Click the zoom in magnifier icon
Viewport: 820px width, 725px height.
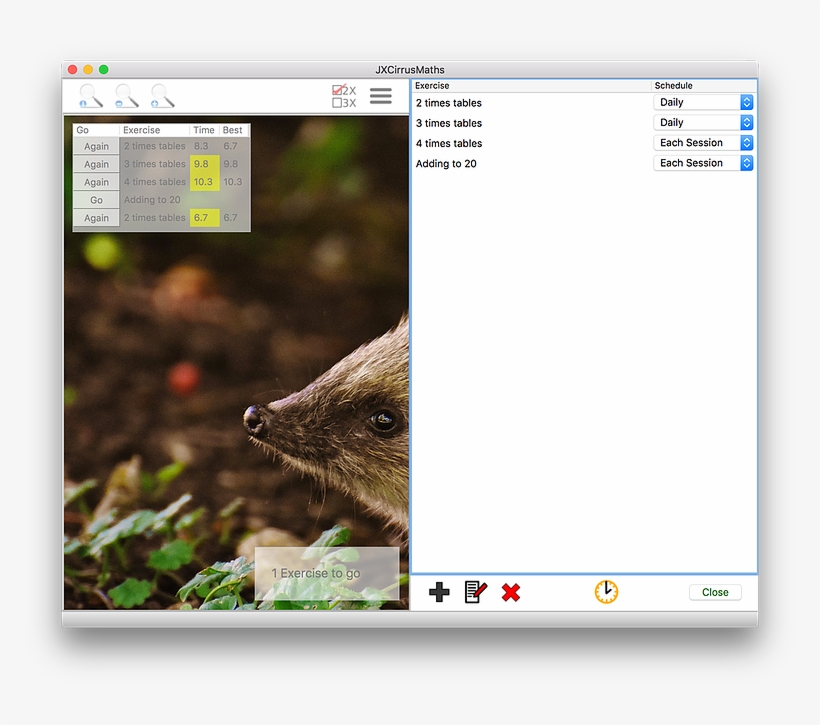point(162,96)
